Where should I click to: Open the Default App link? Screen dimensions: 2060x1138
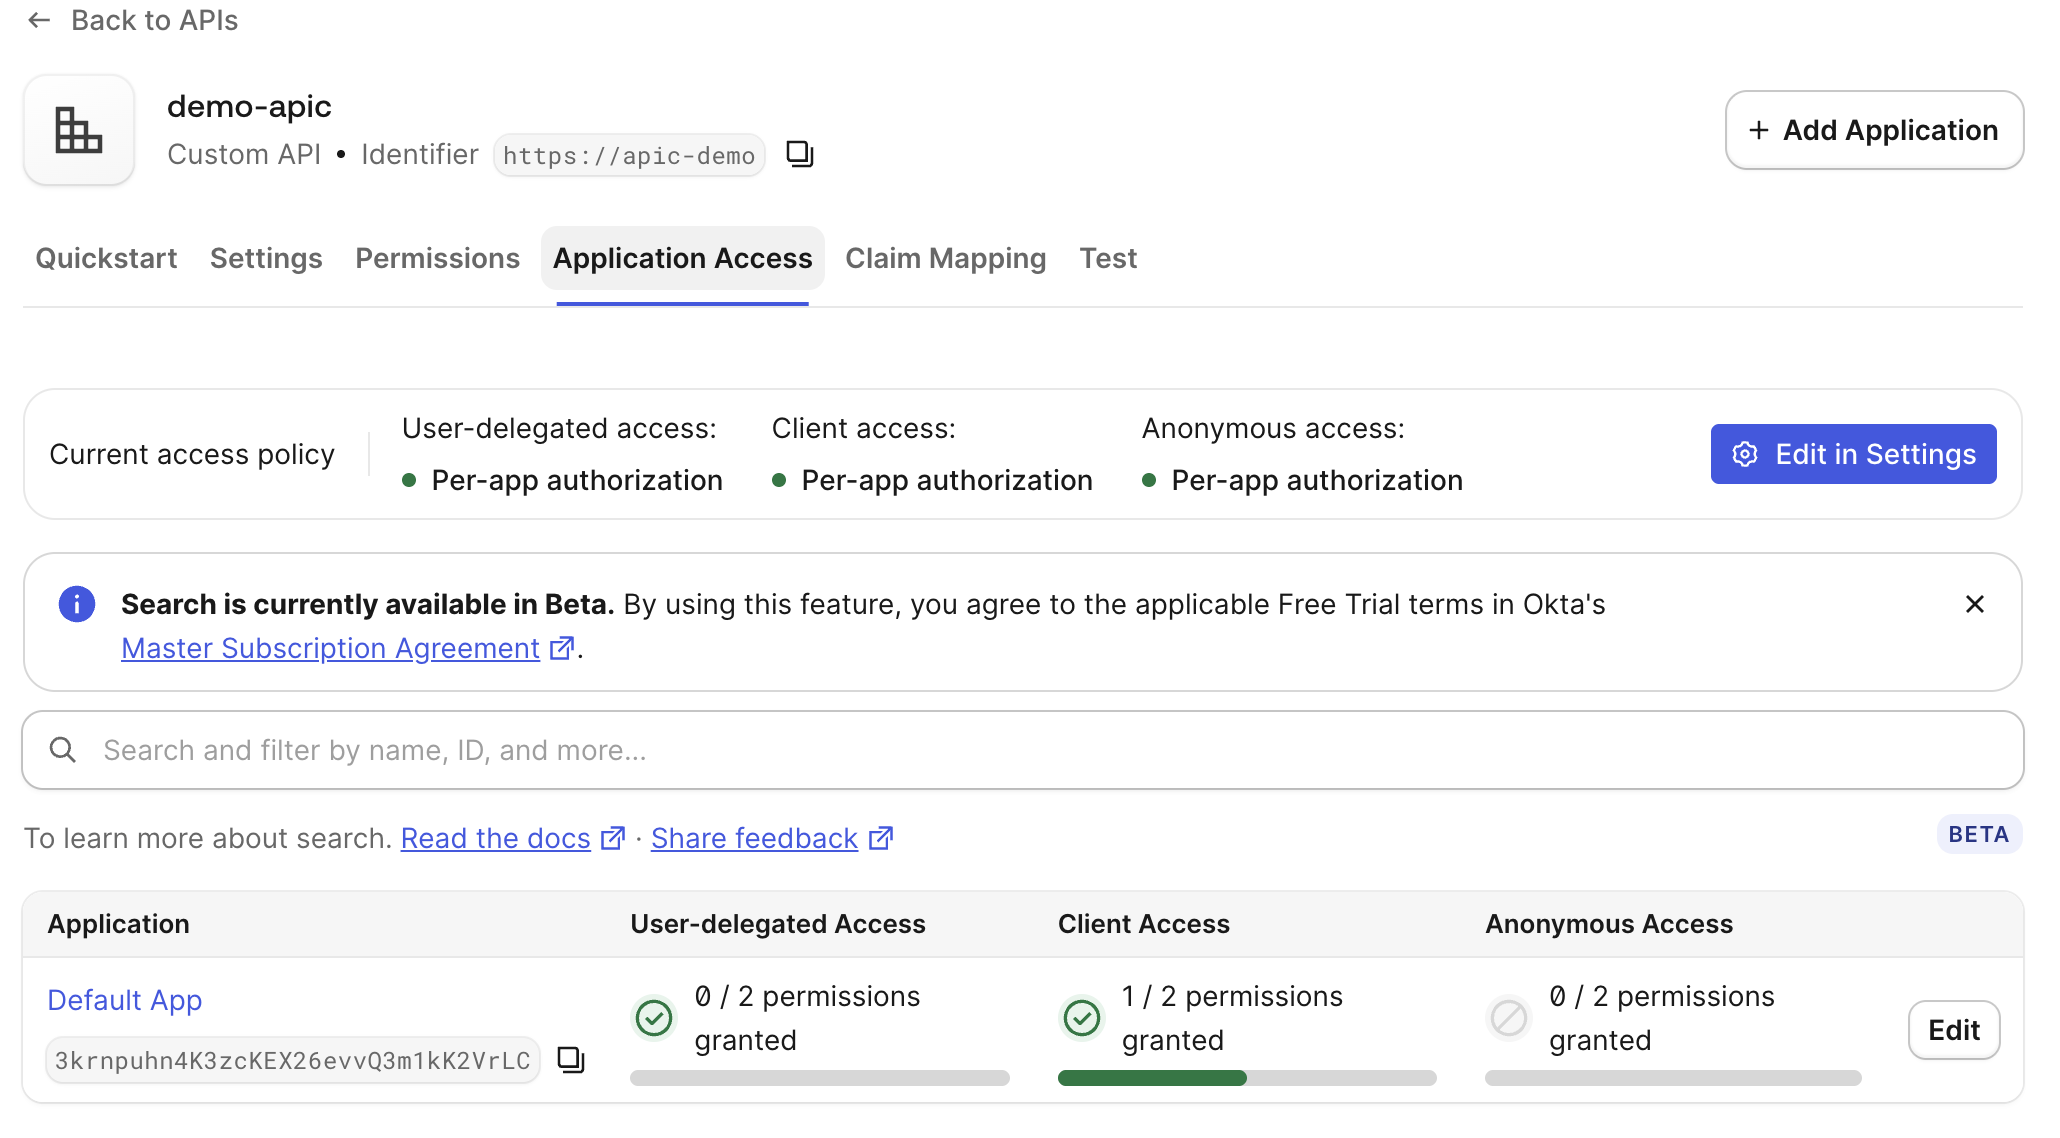point(125,1000)
